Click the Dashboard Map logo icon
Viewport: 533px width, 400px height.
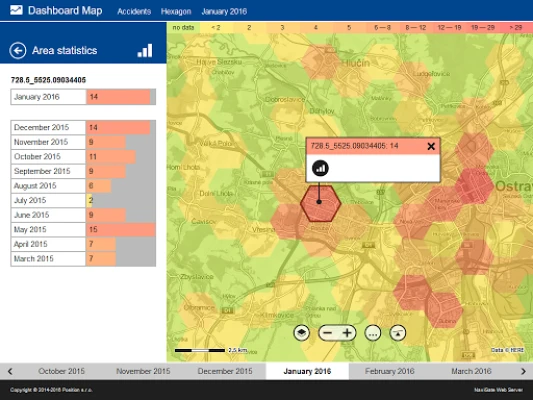pyautogui.click(x=16, y=10)
